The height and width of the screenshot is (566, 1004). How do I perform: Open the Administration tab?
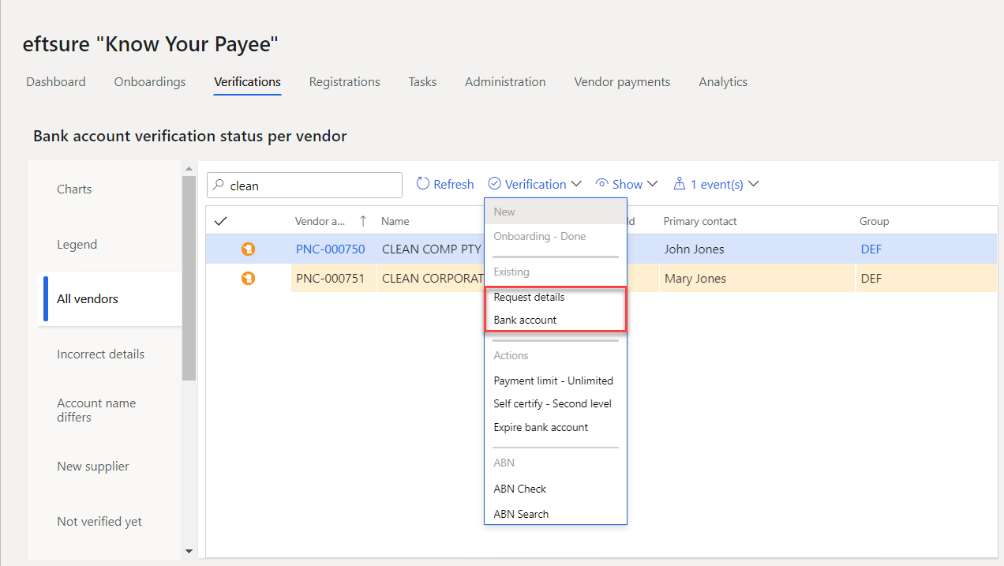(x=505, y=82)
